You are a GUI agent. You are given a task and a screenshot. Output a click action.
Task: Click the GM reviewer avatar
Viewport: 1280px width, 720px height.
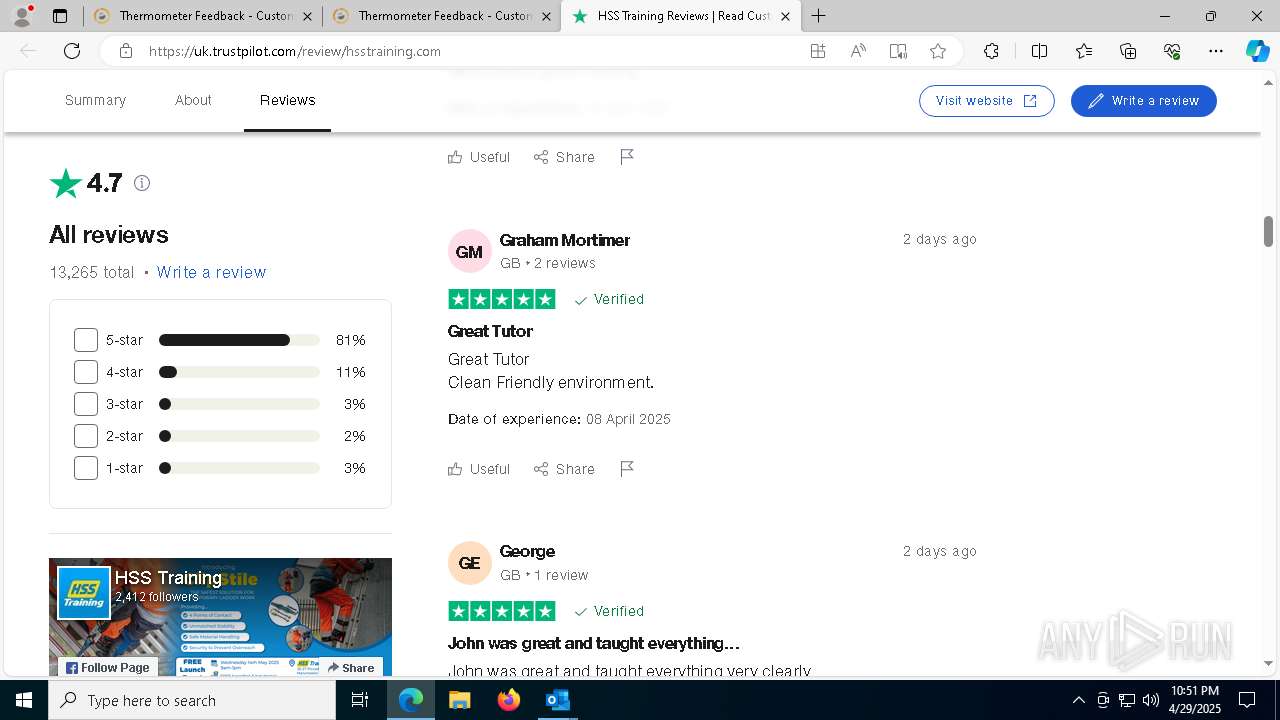tap(469, 251)
